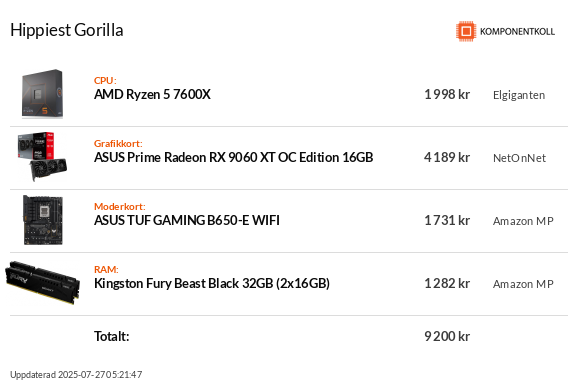Click the 1 731 kr motherboard price
577x388 pixels.
[x=447, y=220]
